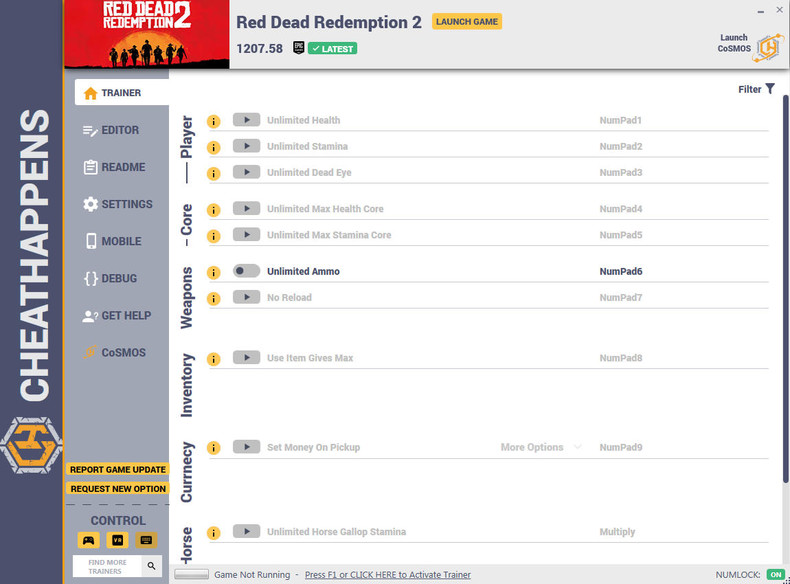Open info for Unlimited Dead Eye

[214, 174]
